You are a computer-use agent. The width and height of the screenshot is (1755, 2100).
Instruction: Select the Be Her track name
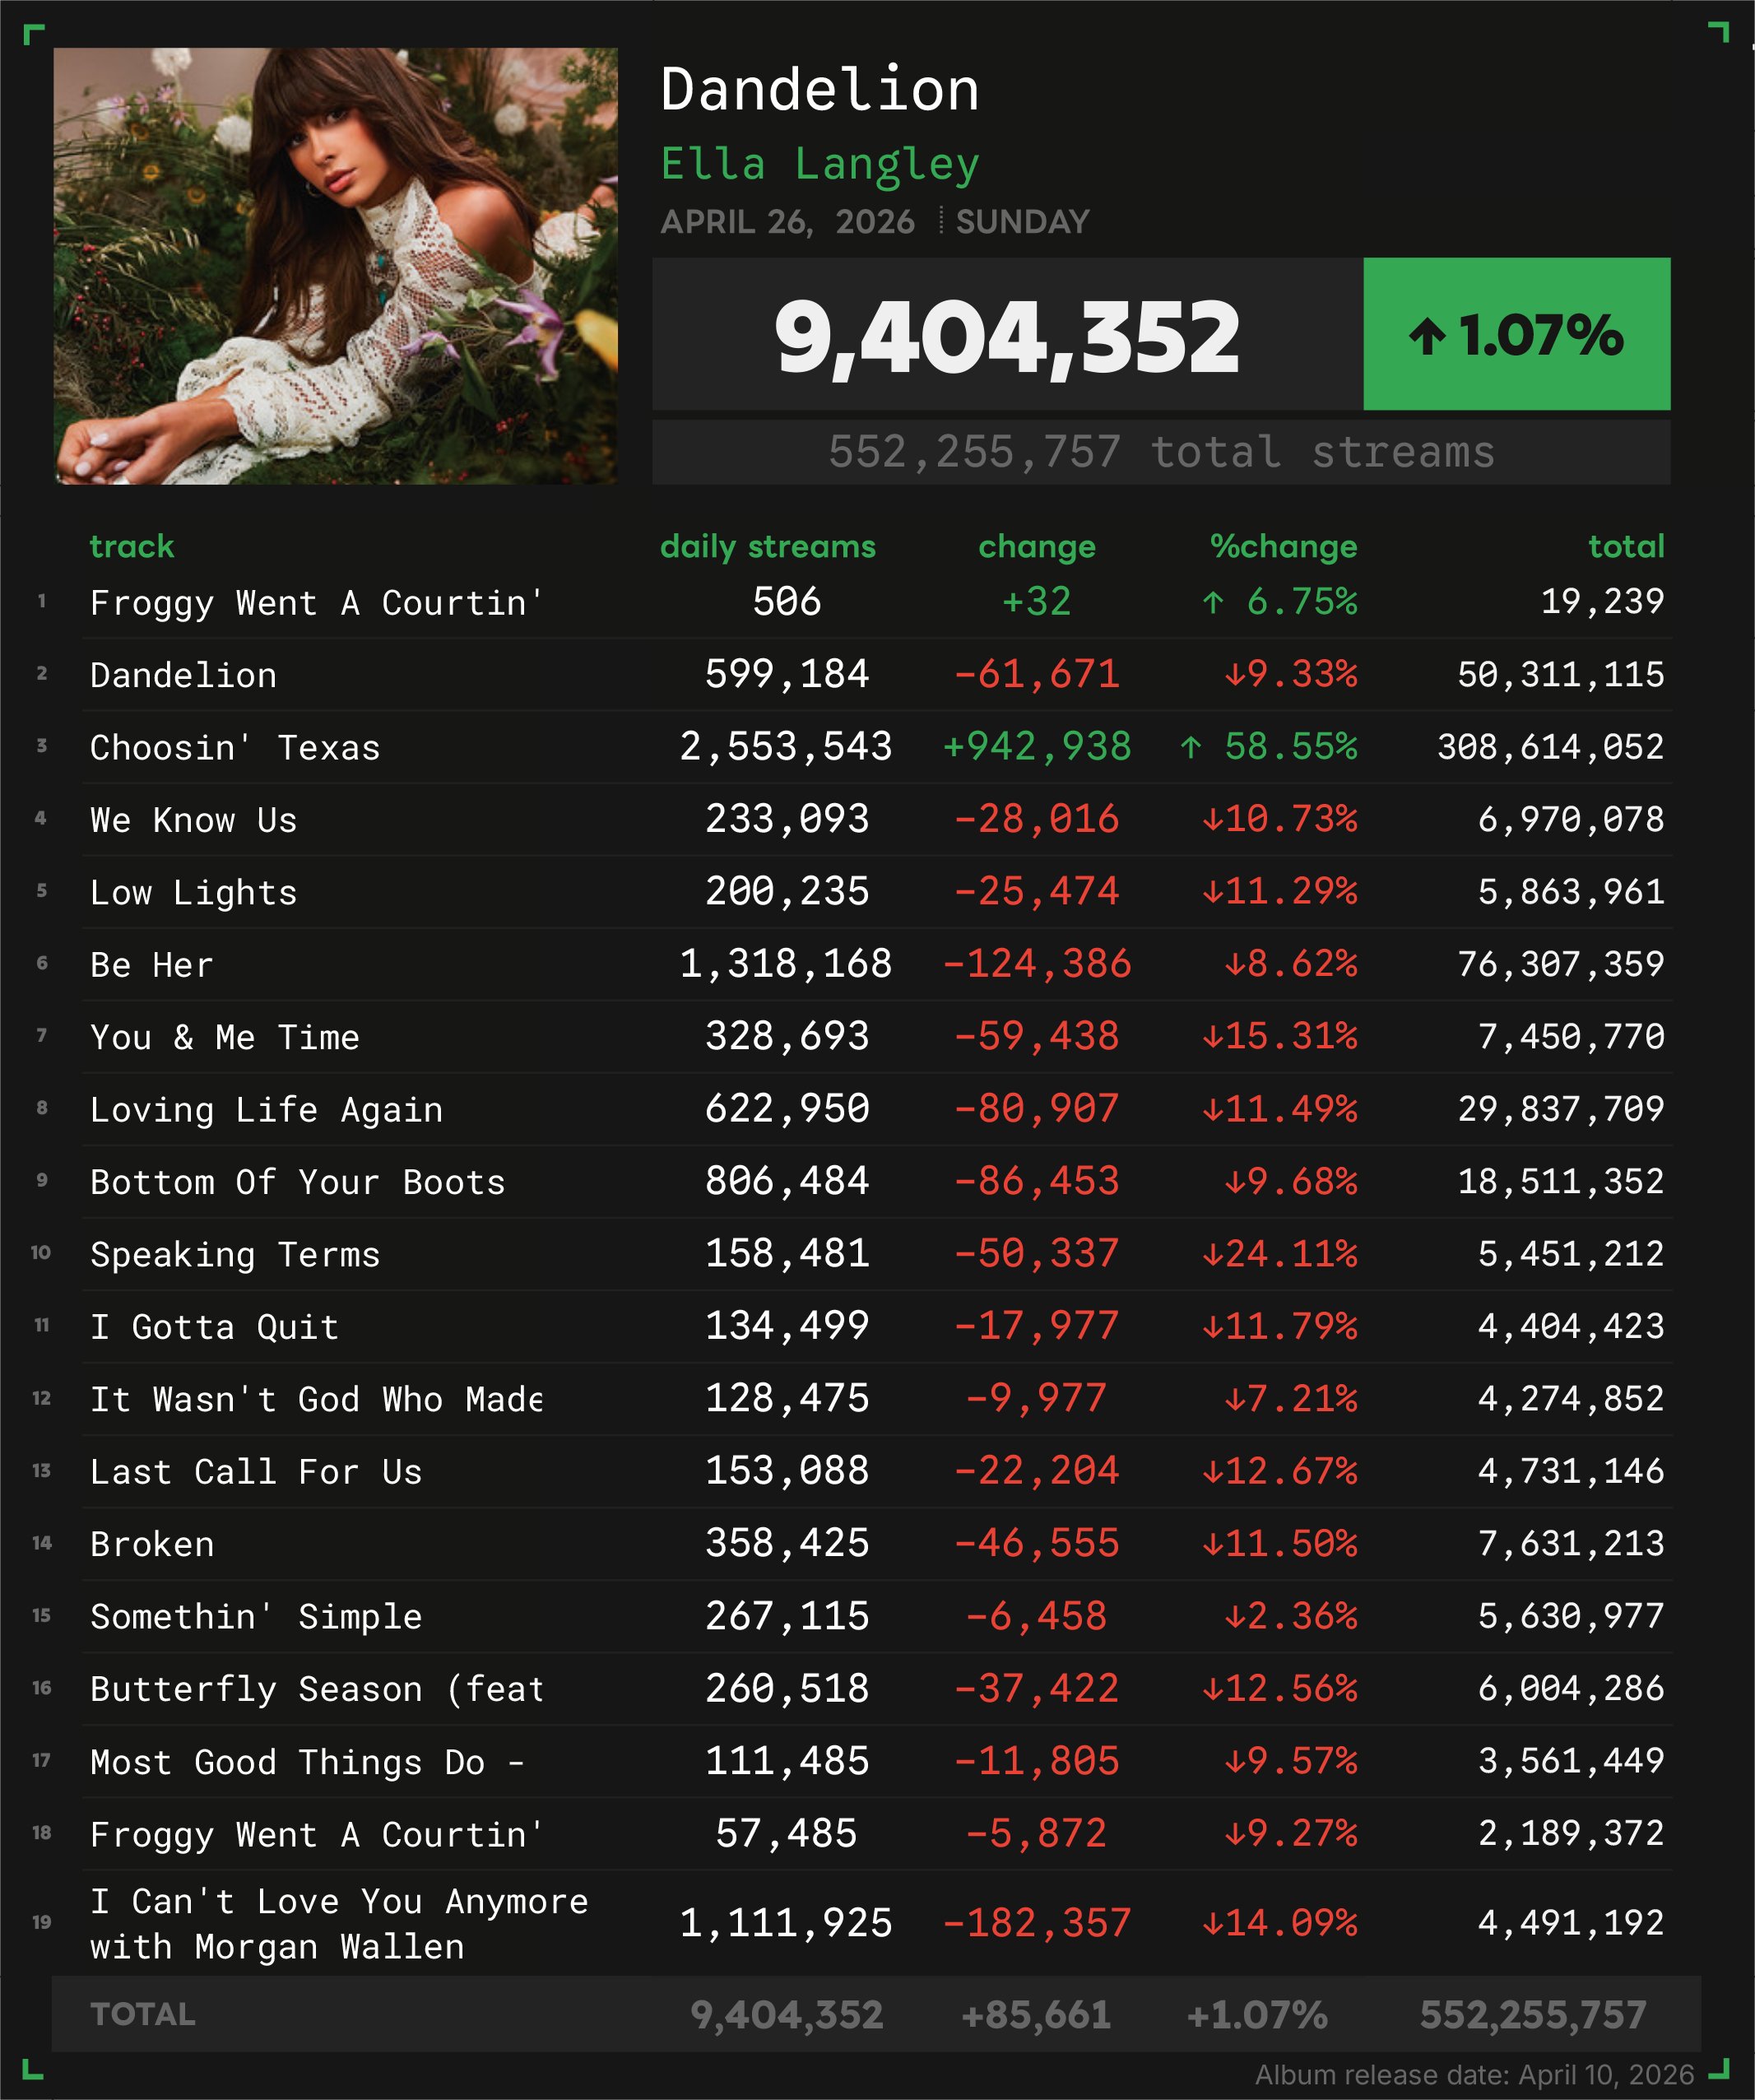(x=152, y=965)
